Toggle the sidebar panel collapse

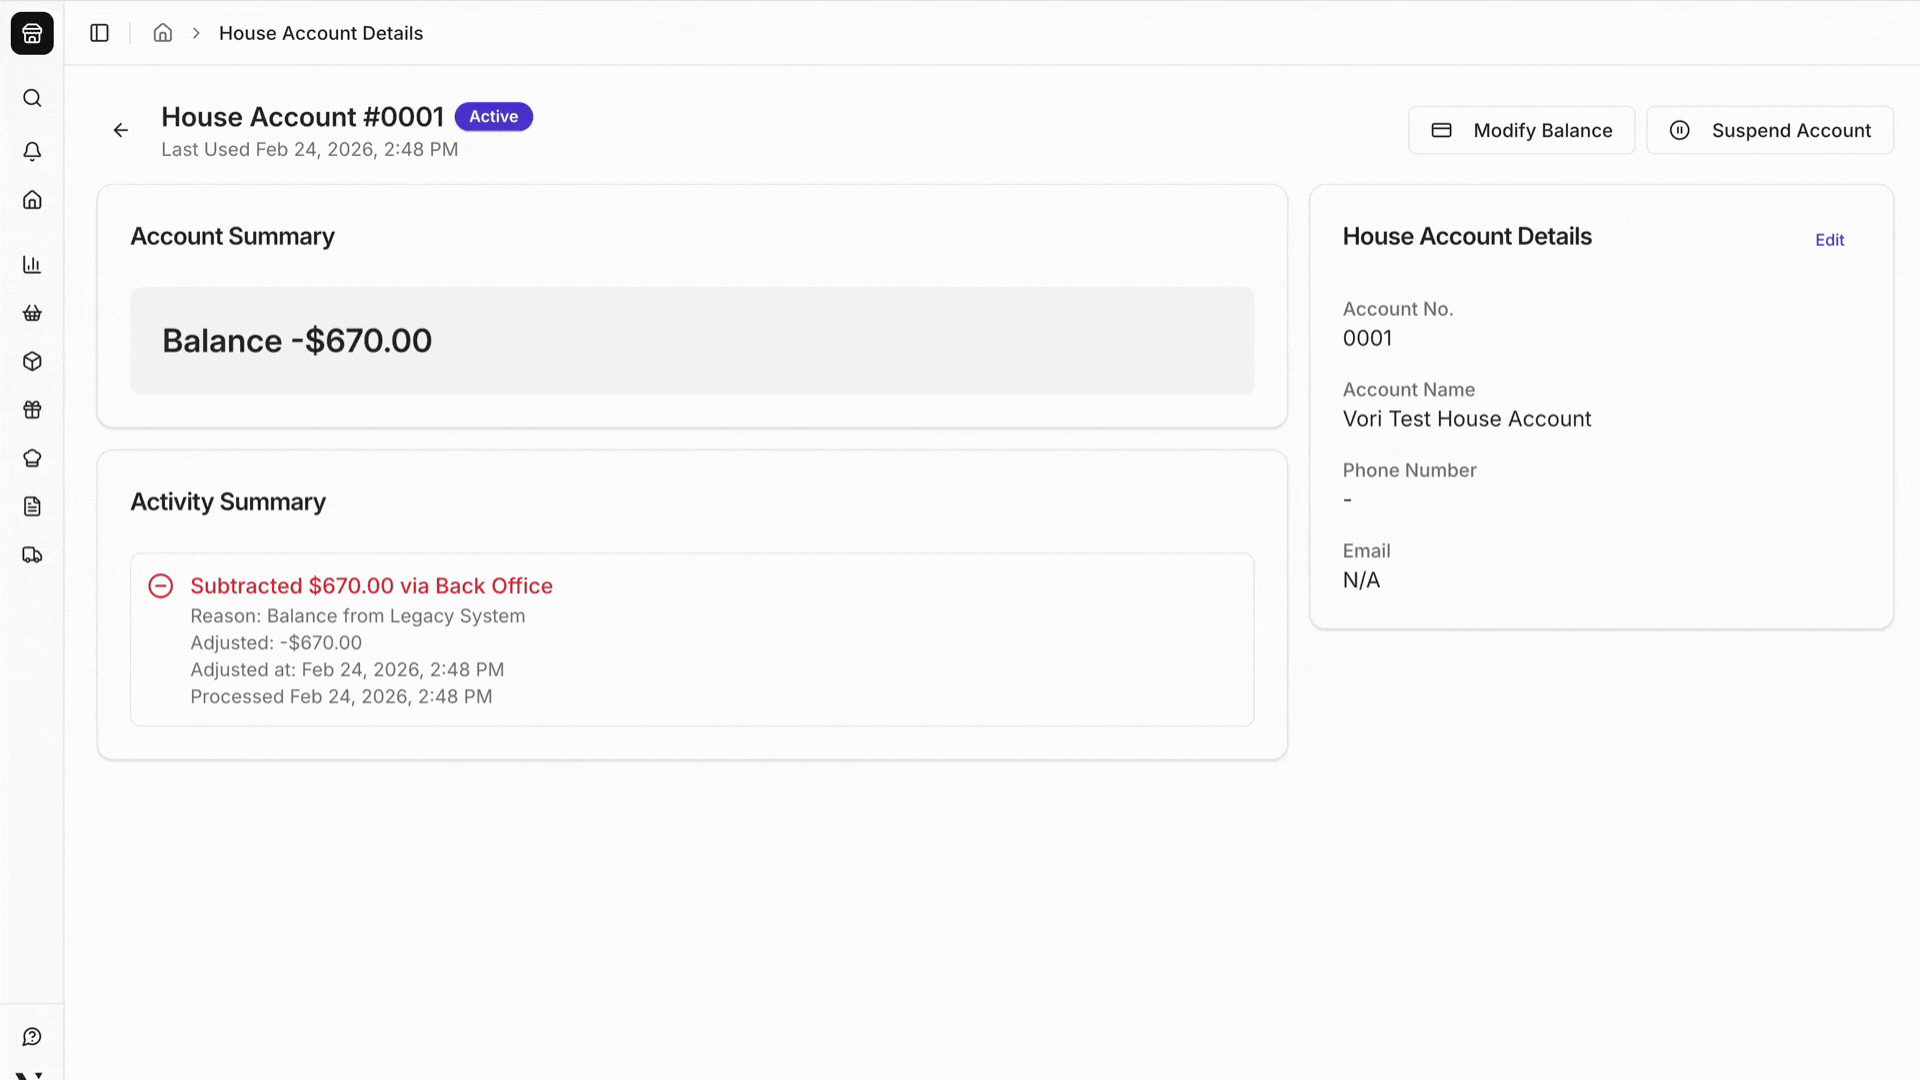(x=99, y=33)
